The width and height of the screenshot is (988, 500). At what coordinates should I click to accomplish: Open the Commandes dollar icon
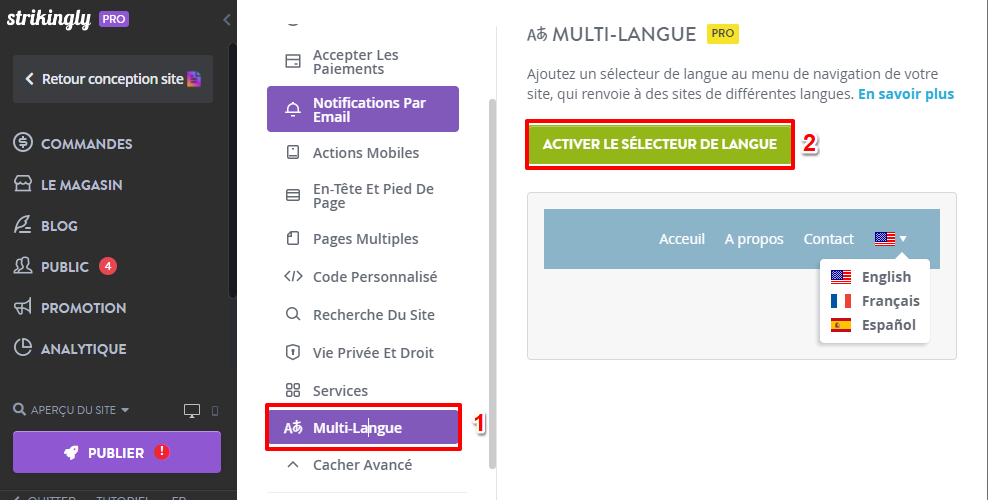click(x=23, y=143)
